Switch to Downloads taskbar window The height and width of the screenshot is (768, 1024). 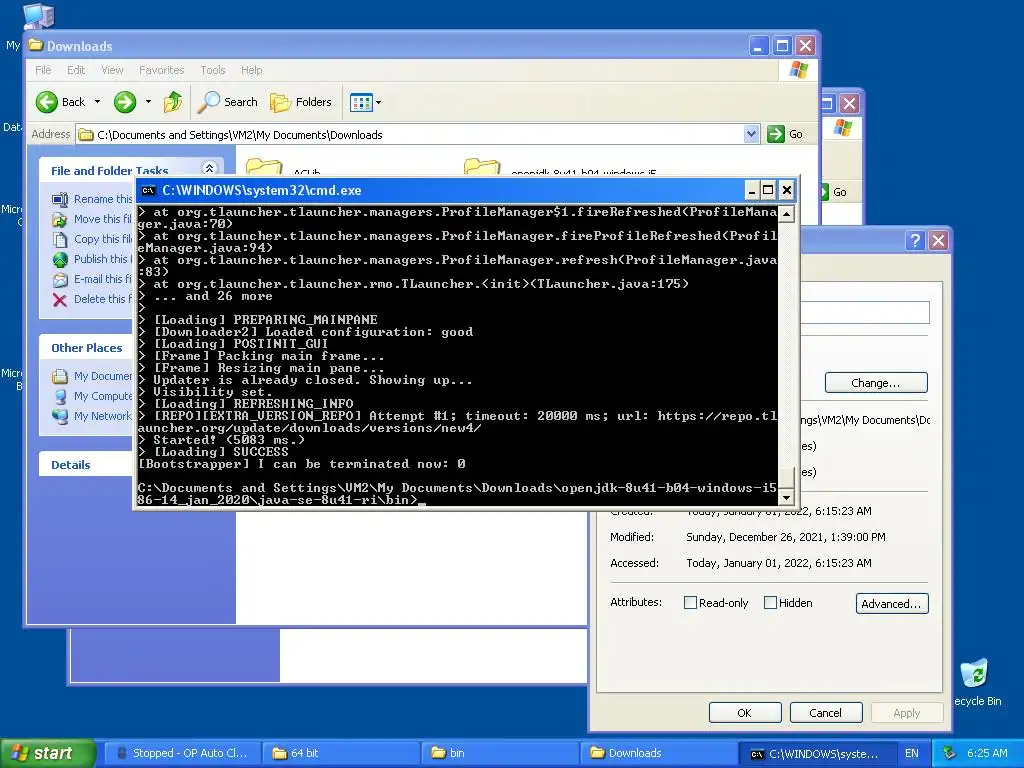tap(660, 753)
